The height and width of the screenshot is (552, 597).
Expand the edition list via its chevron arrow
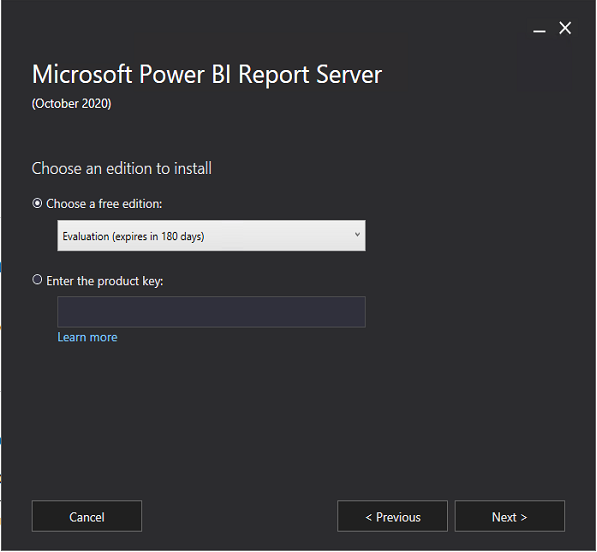point(357,235)
